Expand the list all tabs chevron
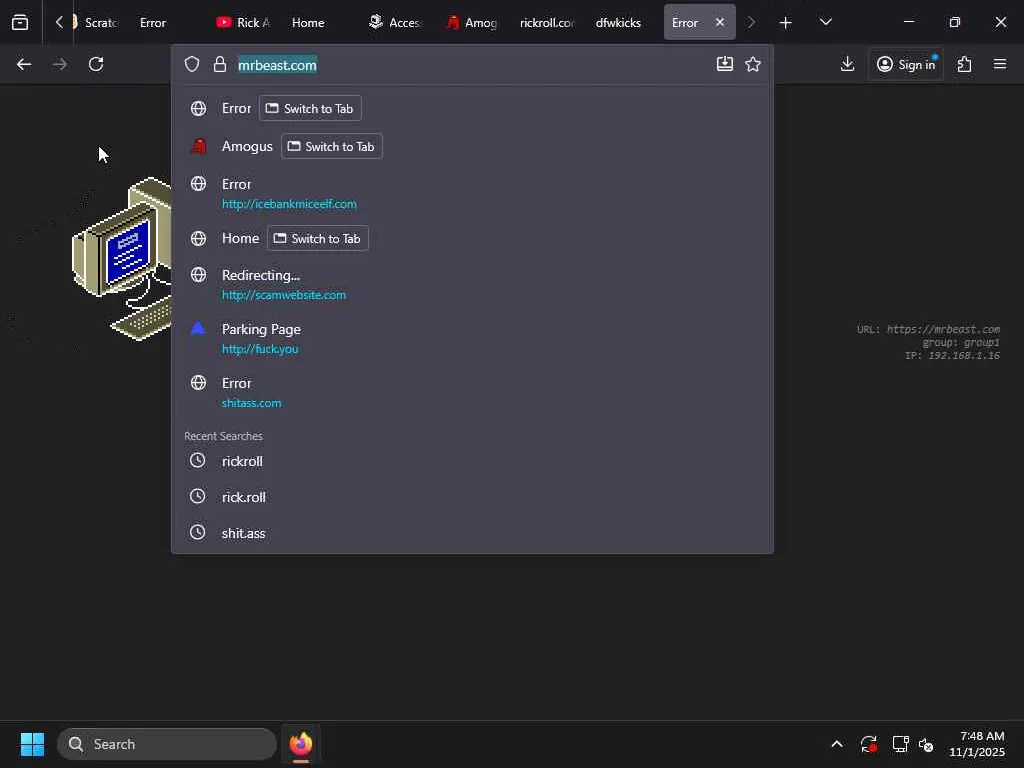Image resolution: width=1024 pixels, height=768 pixels. [825, 22]
